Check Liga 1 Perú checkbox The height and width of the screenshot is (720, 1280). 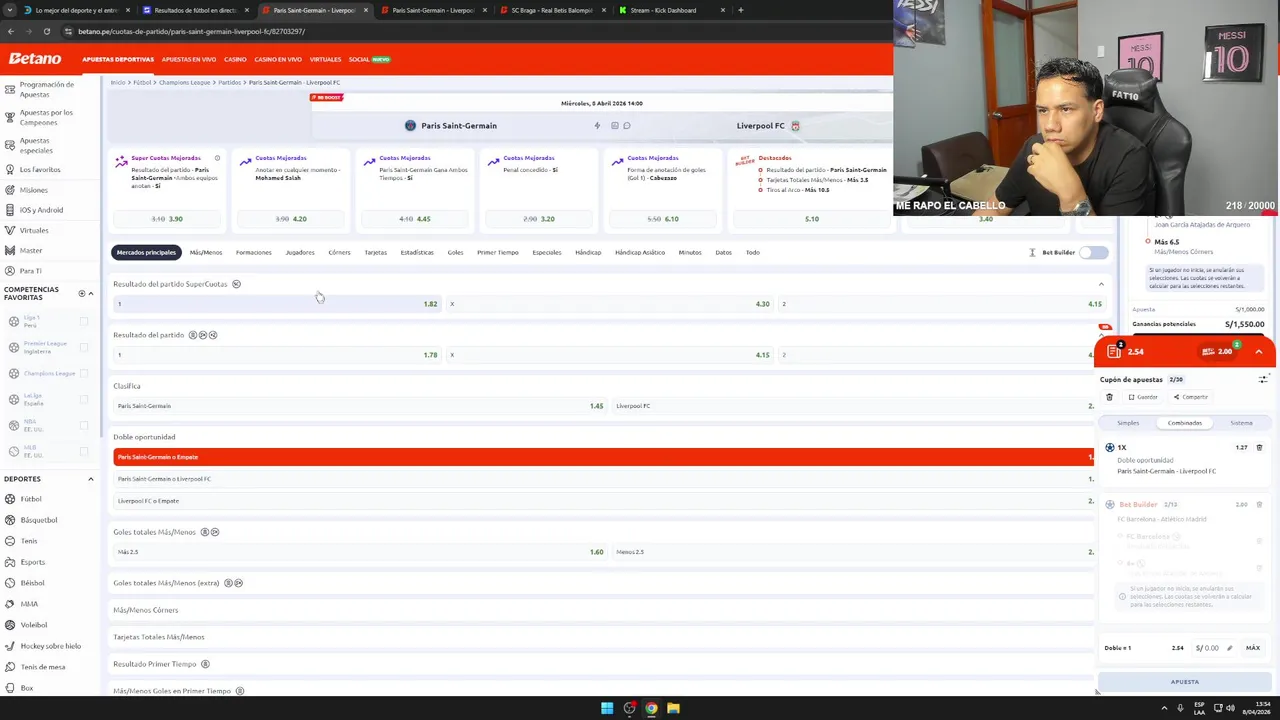[x=84, y=321]
